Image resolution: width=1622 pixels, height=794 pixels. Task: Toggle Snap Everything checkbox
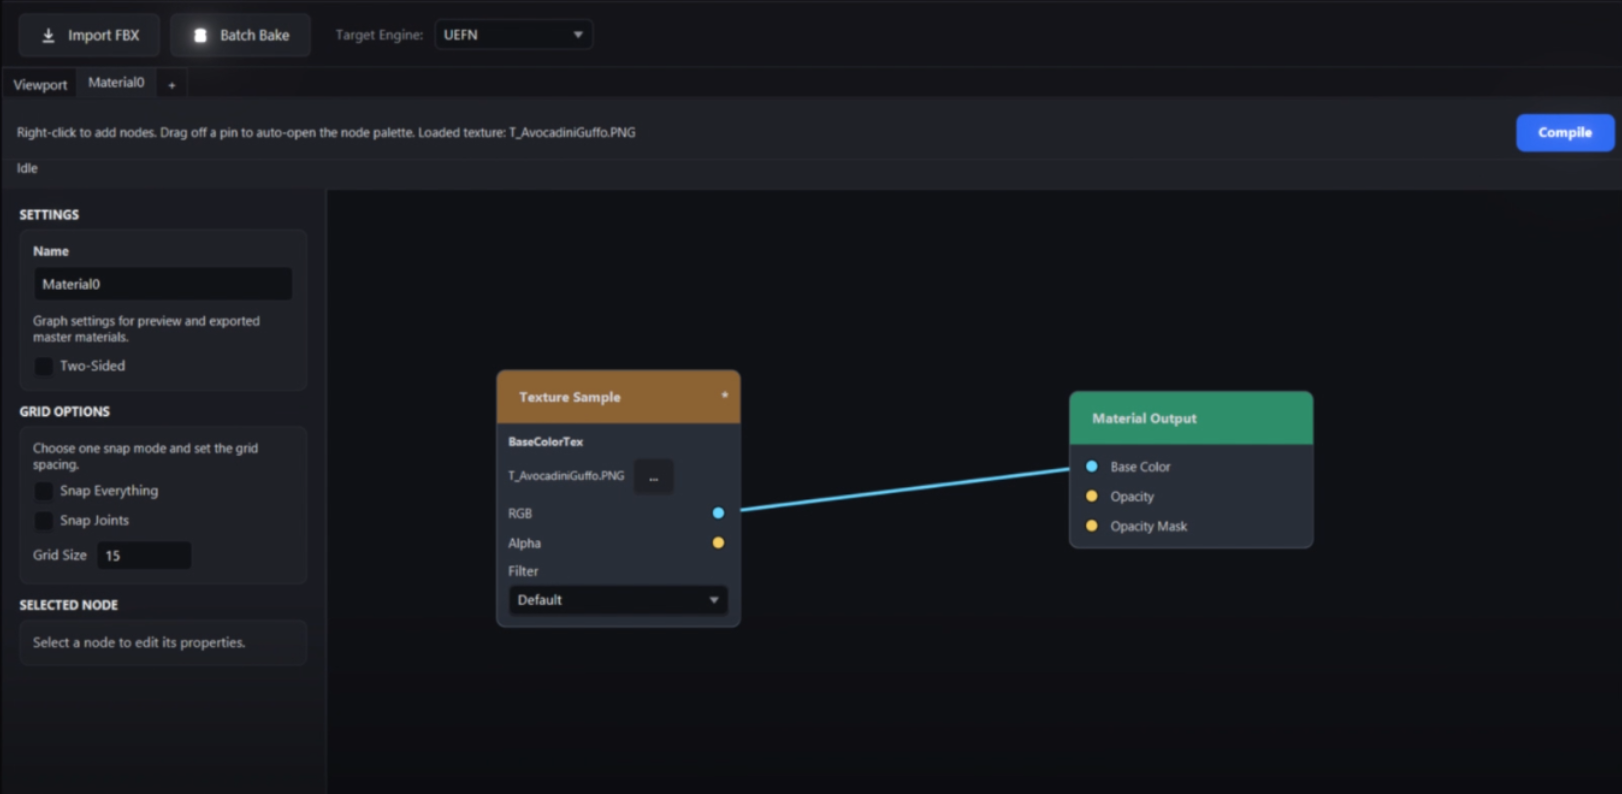tap(44, 491)
